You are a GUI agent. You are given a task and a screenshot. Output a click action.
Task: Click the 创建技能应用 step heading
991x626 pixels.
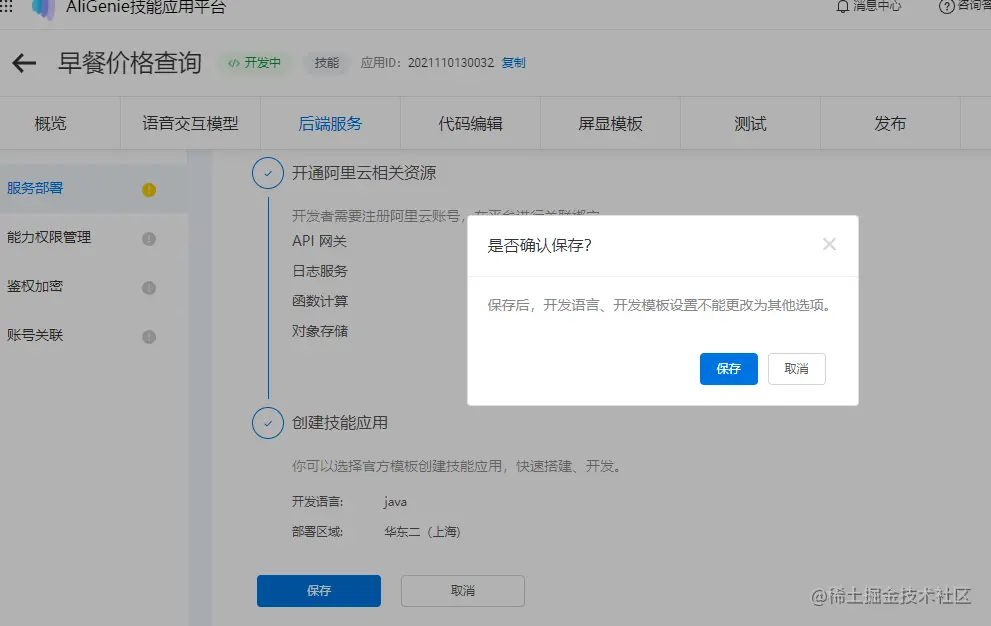340,423
